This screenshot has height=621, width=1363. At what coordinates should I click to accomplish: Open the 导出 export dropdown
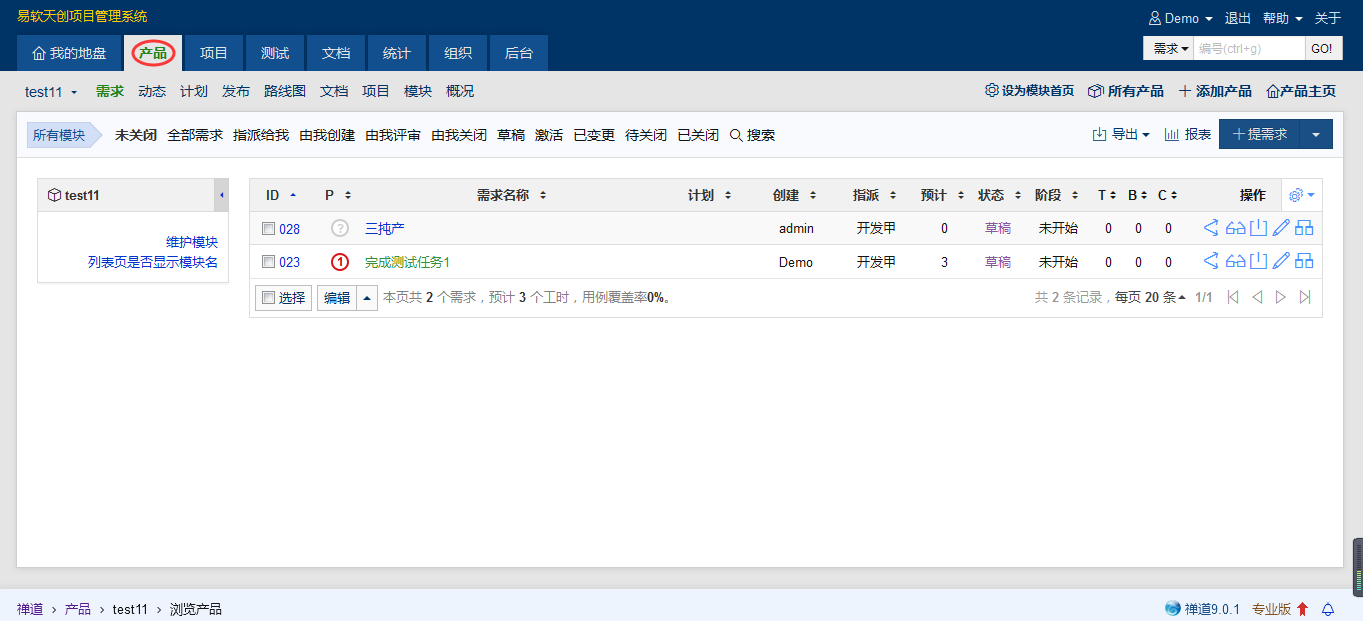tap(1121, 134)
